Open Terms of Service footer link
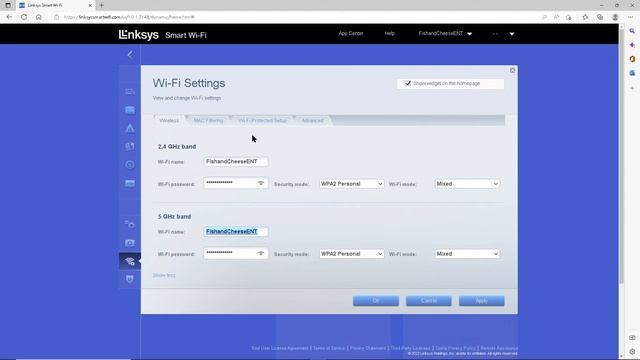 329,348
